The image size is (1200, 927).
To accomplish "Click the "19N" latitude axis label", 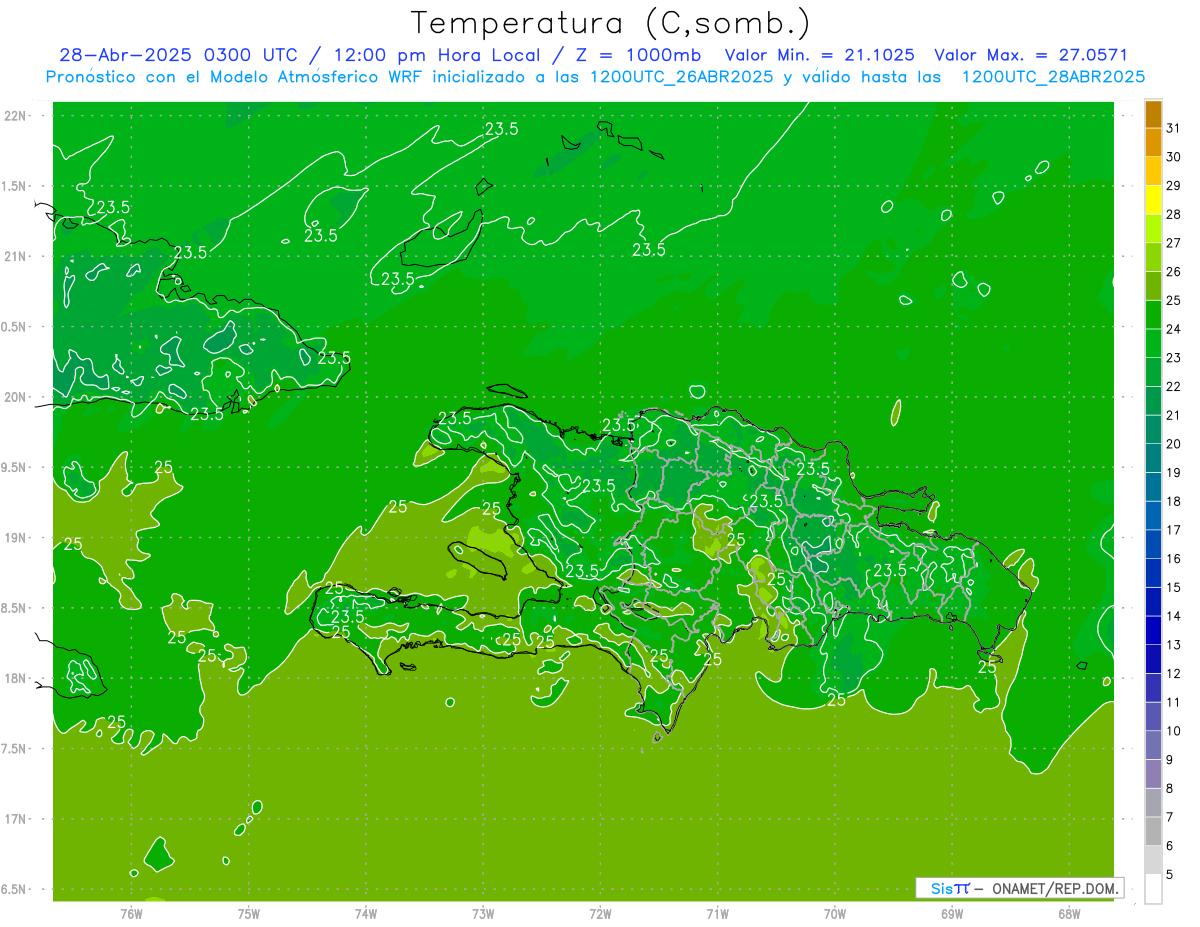I will pyautogui.click(x=16, y=538).
